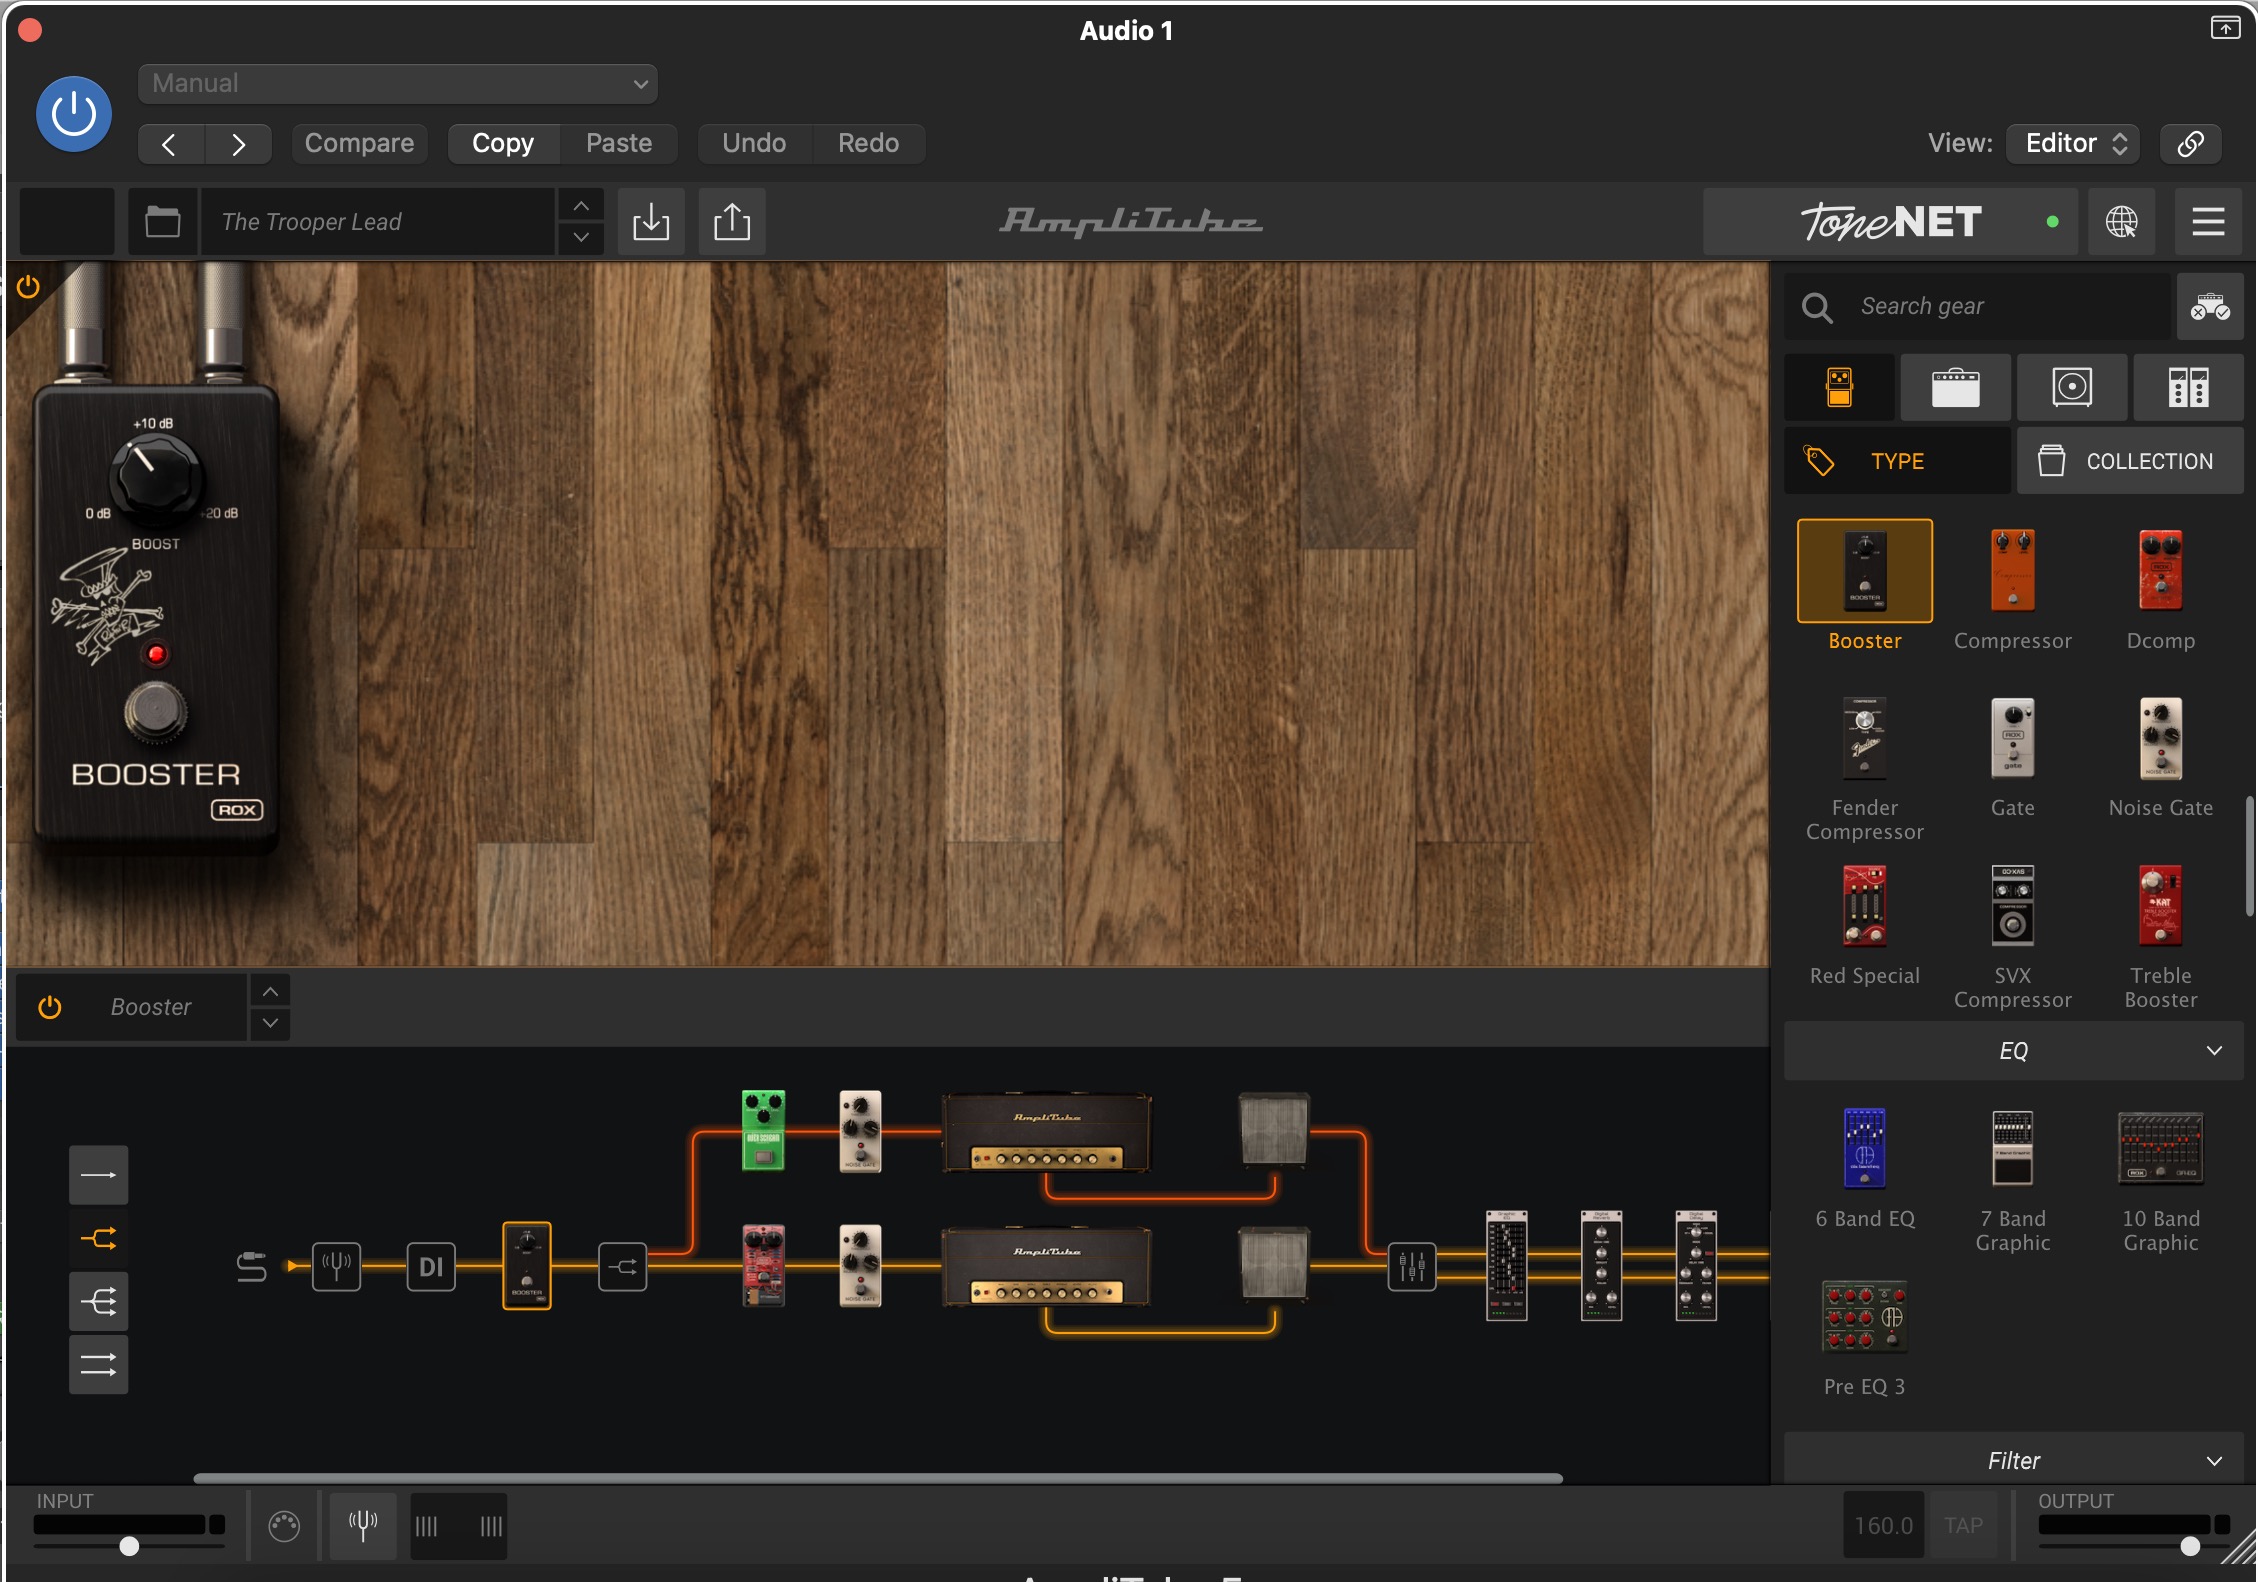Screen dimensions: 2258x1582
Task: Select the single serial chain routing icon
Action: pos(98,1175)
